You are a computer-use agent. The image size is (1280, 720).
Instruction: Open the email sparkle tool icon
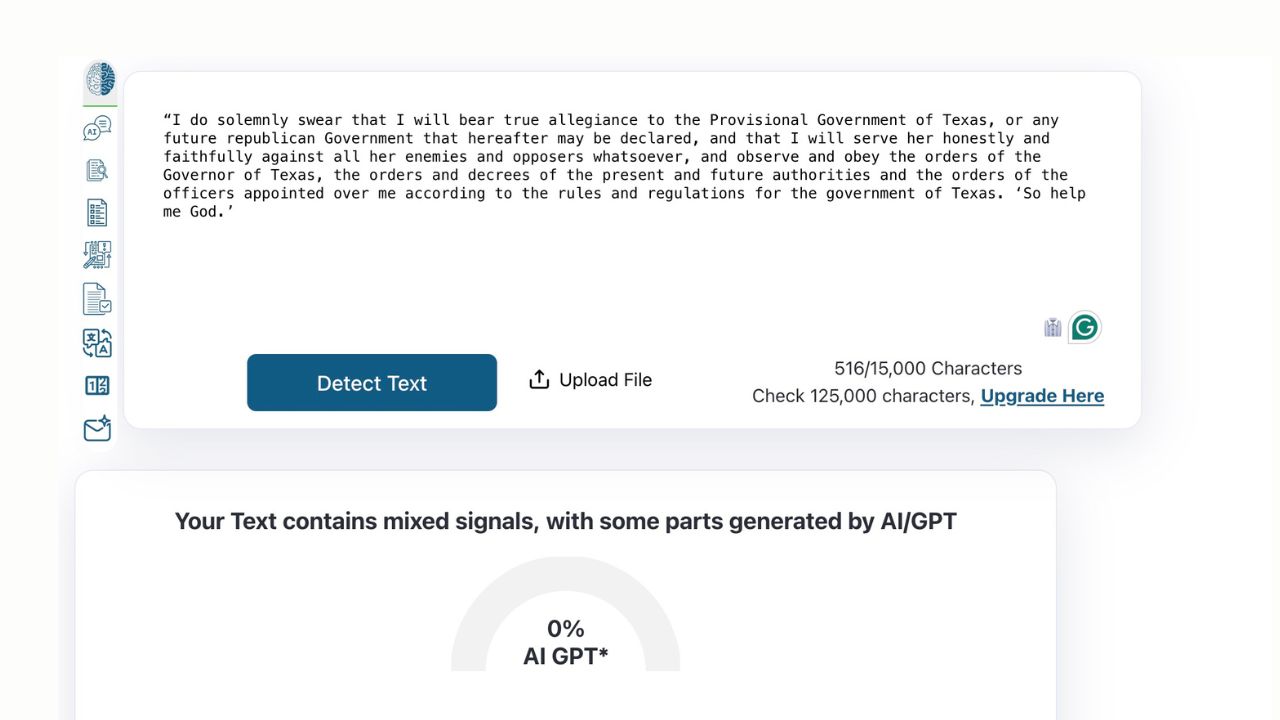click(x=97, y=430)
